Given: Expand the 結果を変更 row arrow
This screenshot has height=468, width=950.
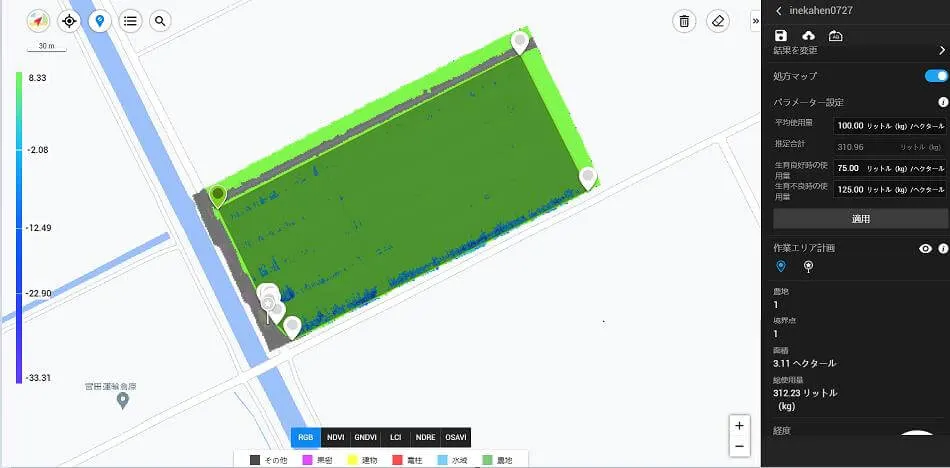Looking at the screenshot, I should click(942, 50).
